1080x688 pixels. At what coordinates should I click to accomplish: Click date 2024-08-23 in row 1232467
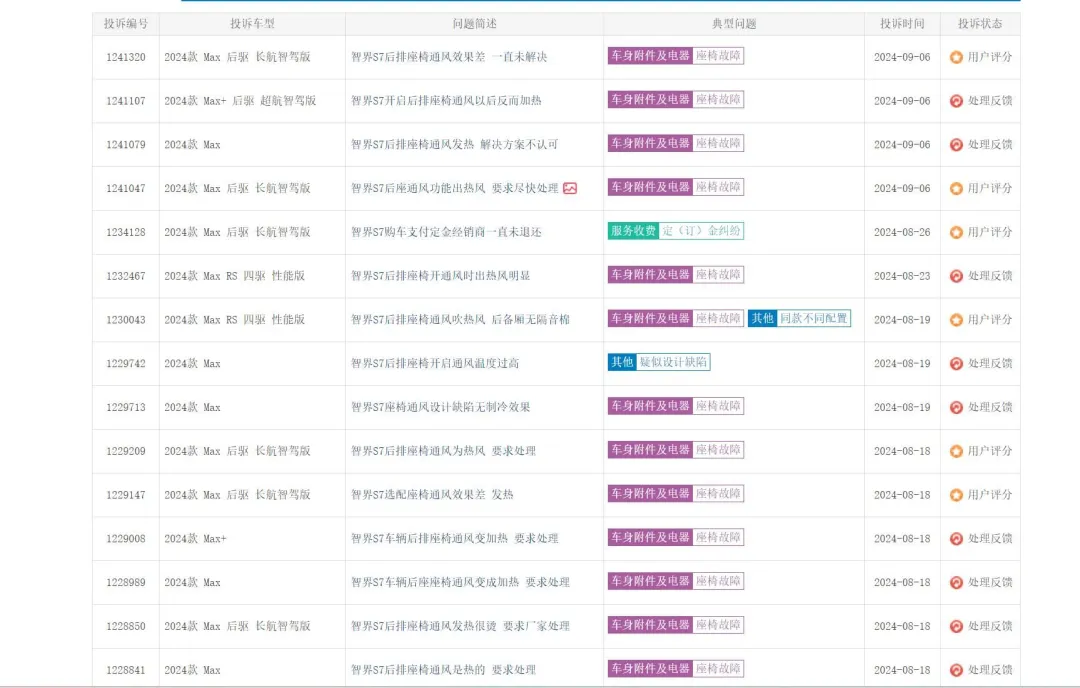902,276
